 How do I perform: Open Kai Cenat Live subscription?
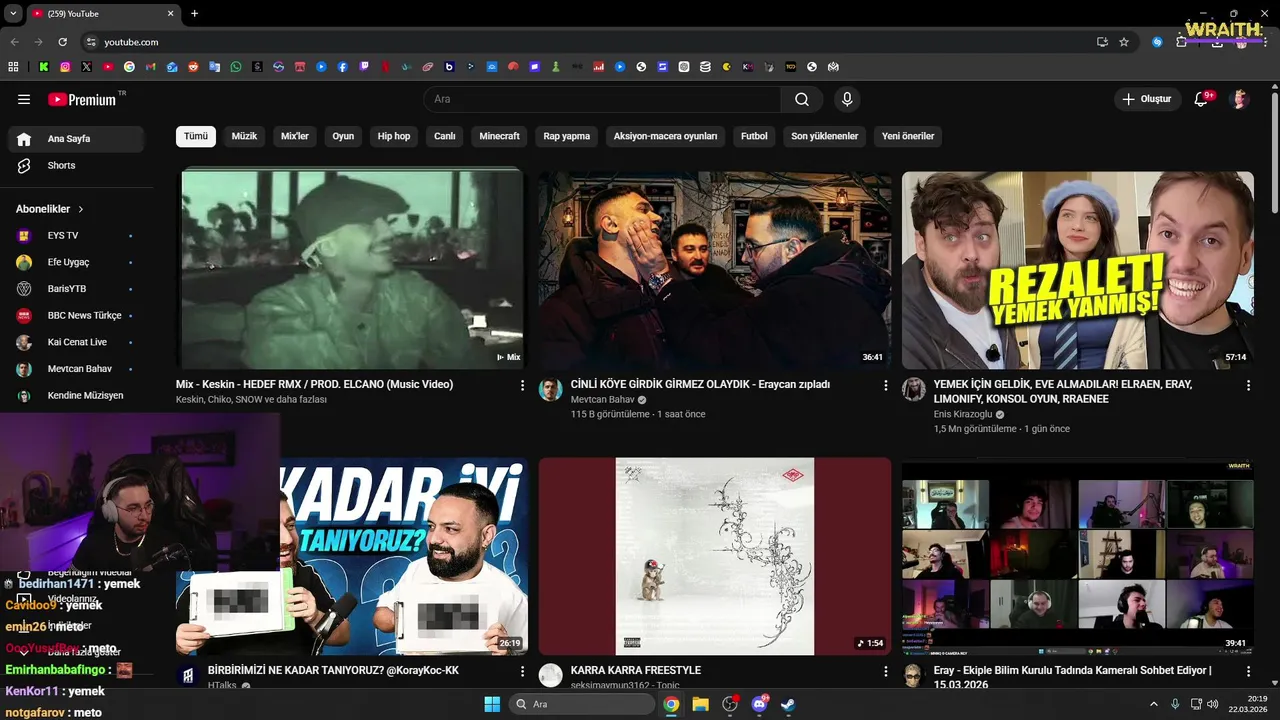(76, 342)
